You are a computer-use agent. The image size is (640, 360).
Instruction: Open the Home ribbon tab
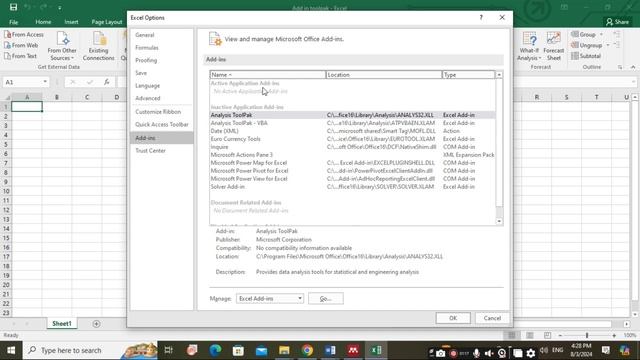(43, 22)
